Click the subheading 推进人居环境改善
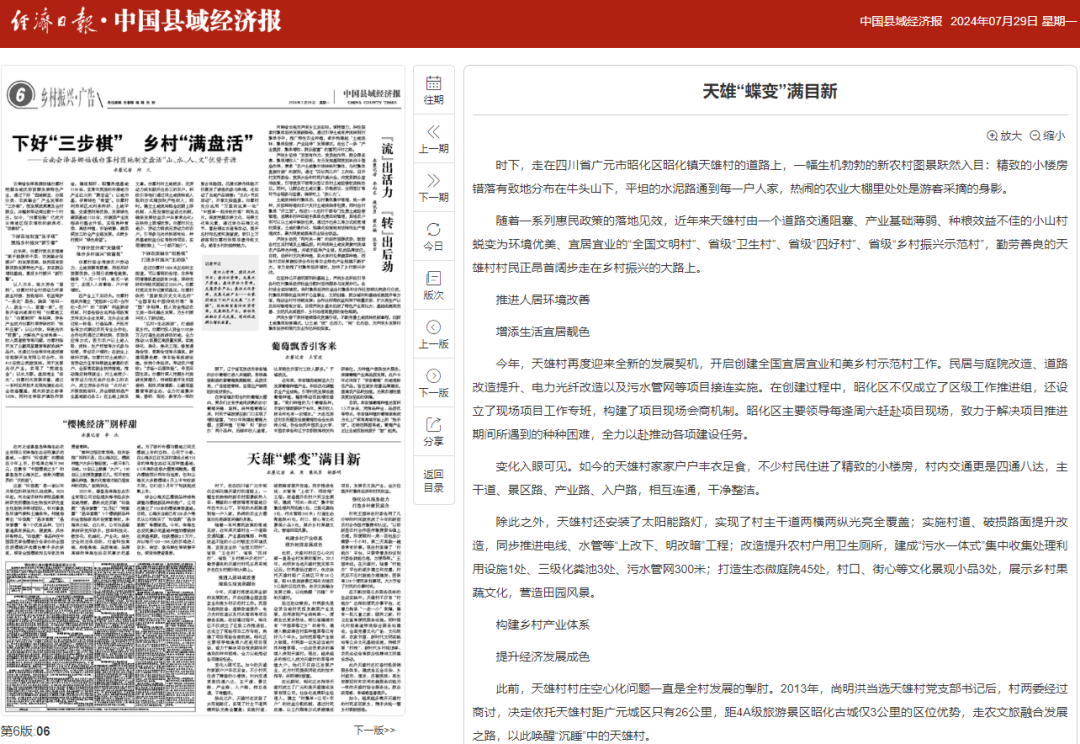This screenshot has width=1080, height=744. pos(543,300)
